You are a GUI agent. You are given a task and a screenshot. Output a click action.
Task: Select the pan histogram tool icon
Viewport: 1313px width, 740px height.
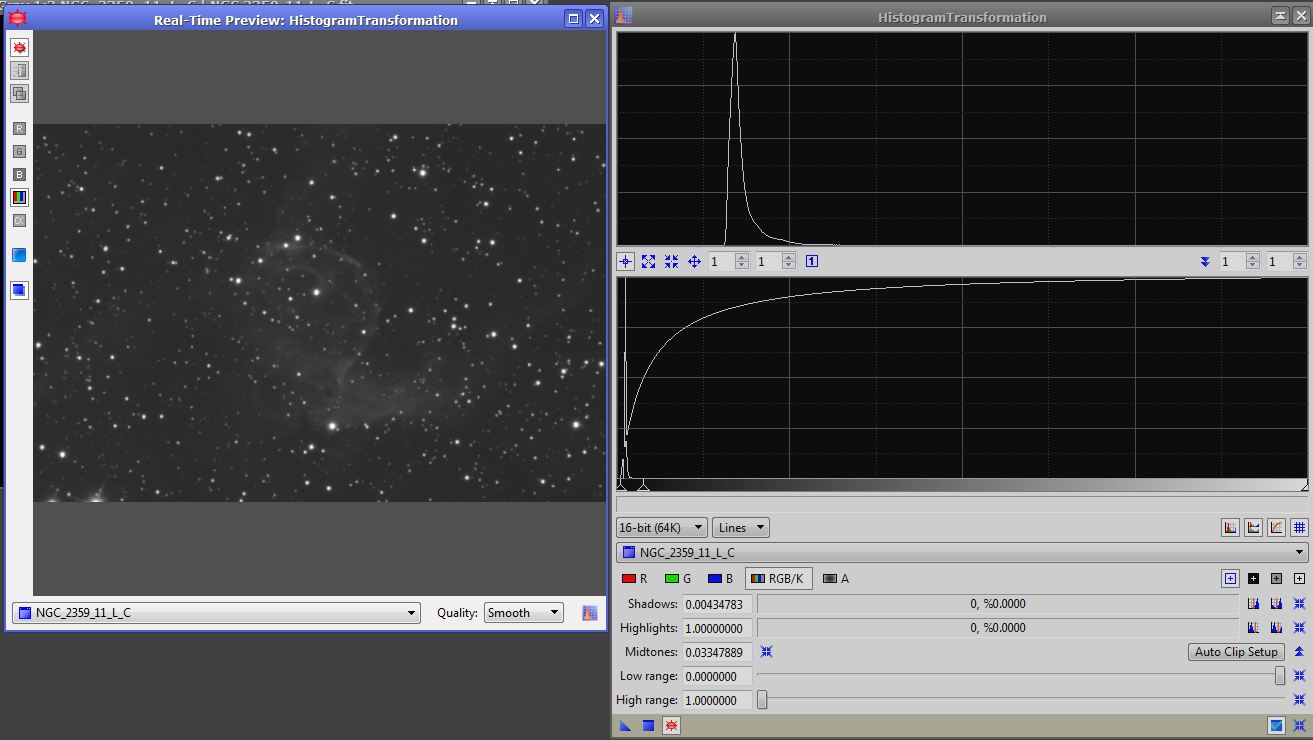[x=694, y=261]
